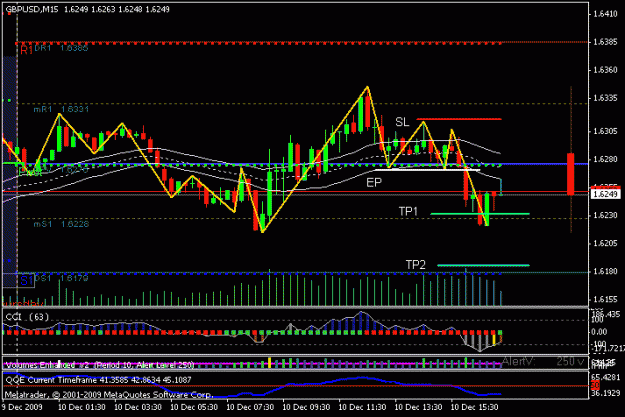Viewport: 625px width, 417px height.
Task: Click the Volumes Enhanced v2 indicator label
Action: [x=100, y=365]
